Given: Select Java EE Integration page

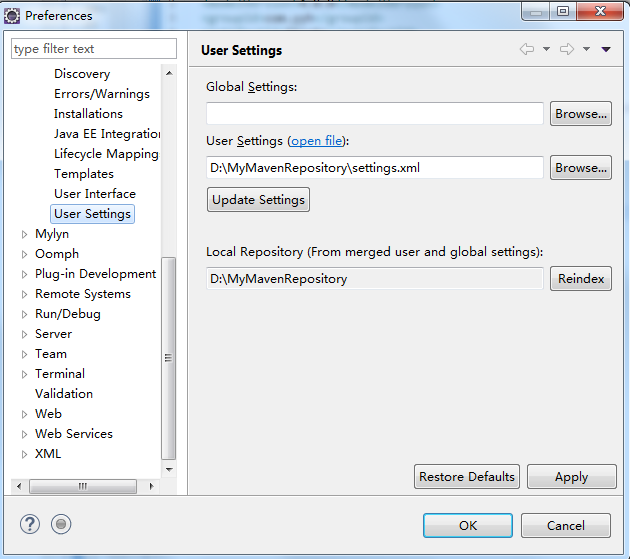Looking at the screenshot, I should pyautogui.click(x=107, y=134).
